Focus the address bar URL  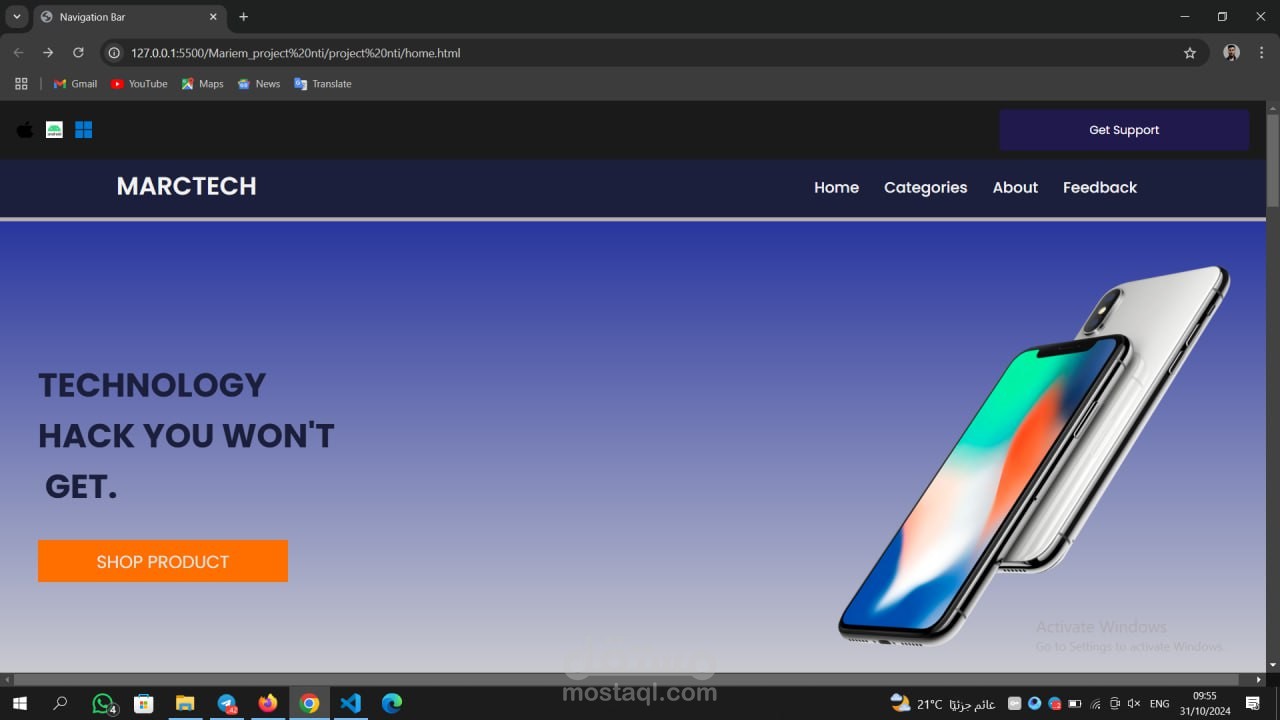pos(296,53)
